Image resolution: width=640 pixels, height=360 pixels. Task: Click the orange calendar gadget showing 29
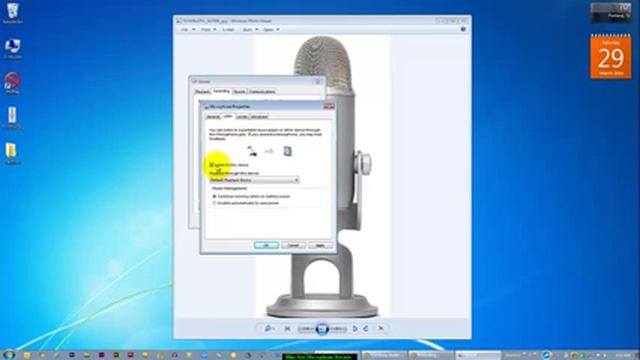tap(611, 57)
